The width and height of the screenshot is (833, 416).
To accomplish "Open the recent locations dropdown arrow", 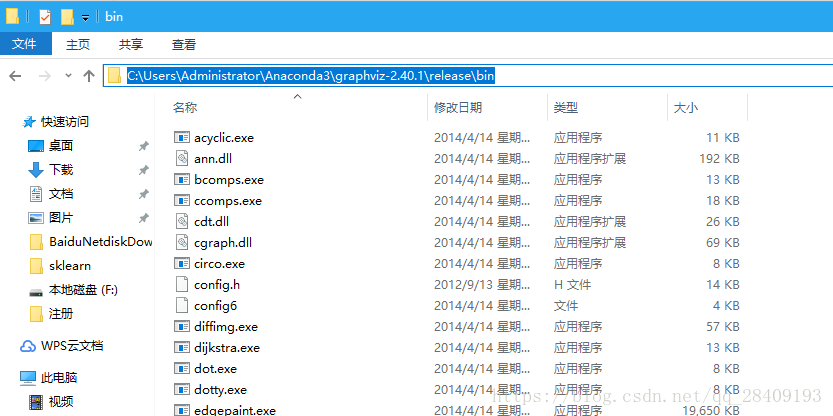I will [x=68, y=76].
